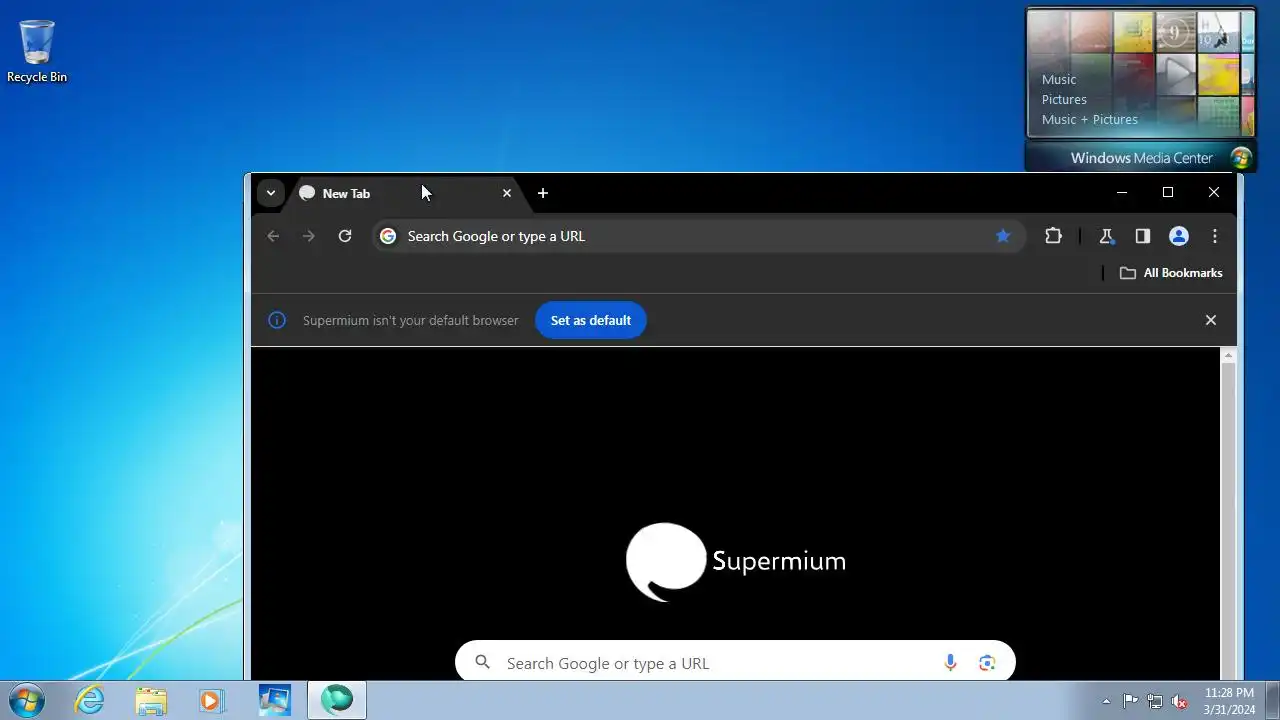Open the Windows Start menu
The width and height of the screenshot is (1280, 720).
[25, 700]
